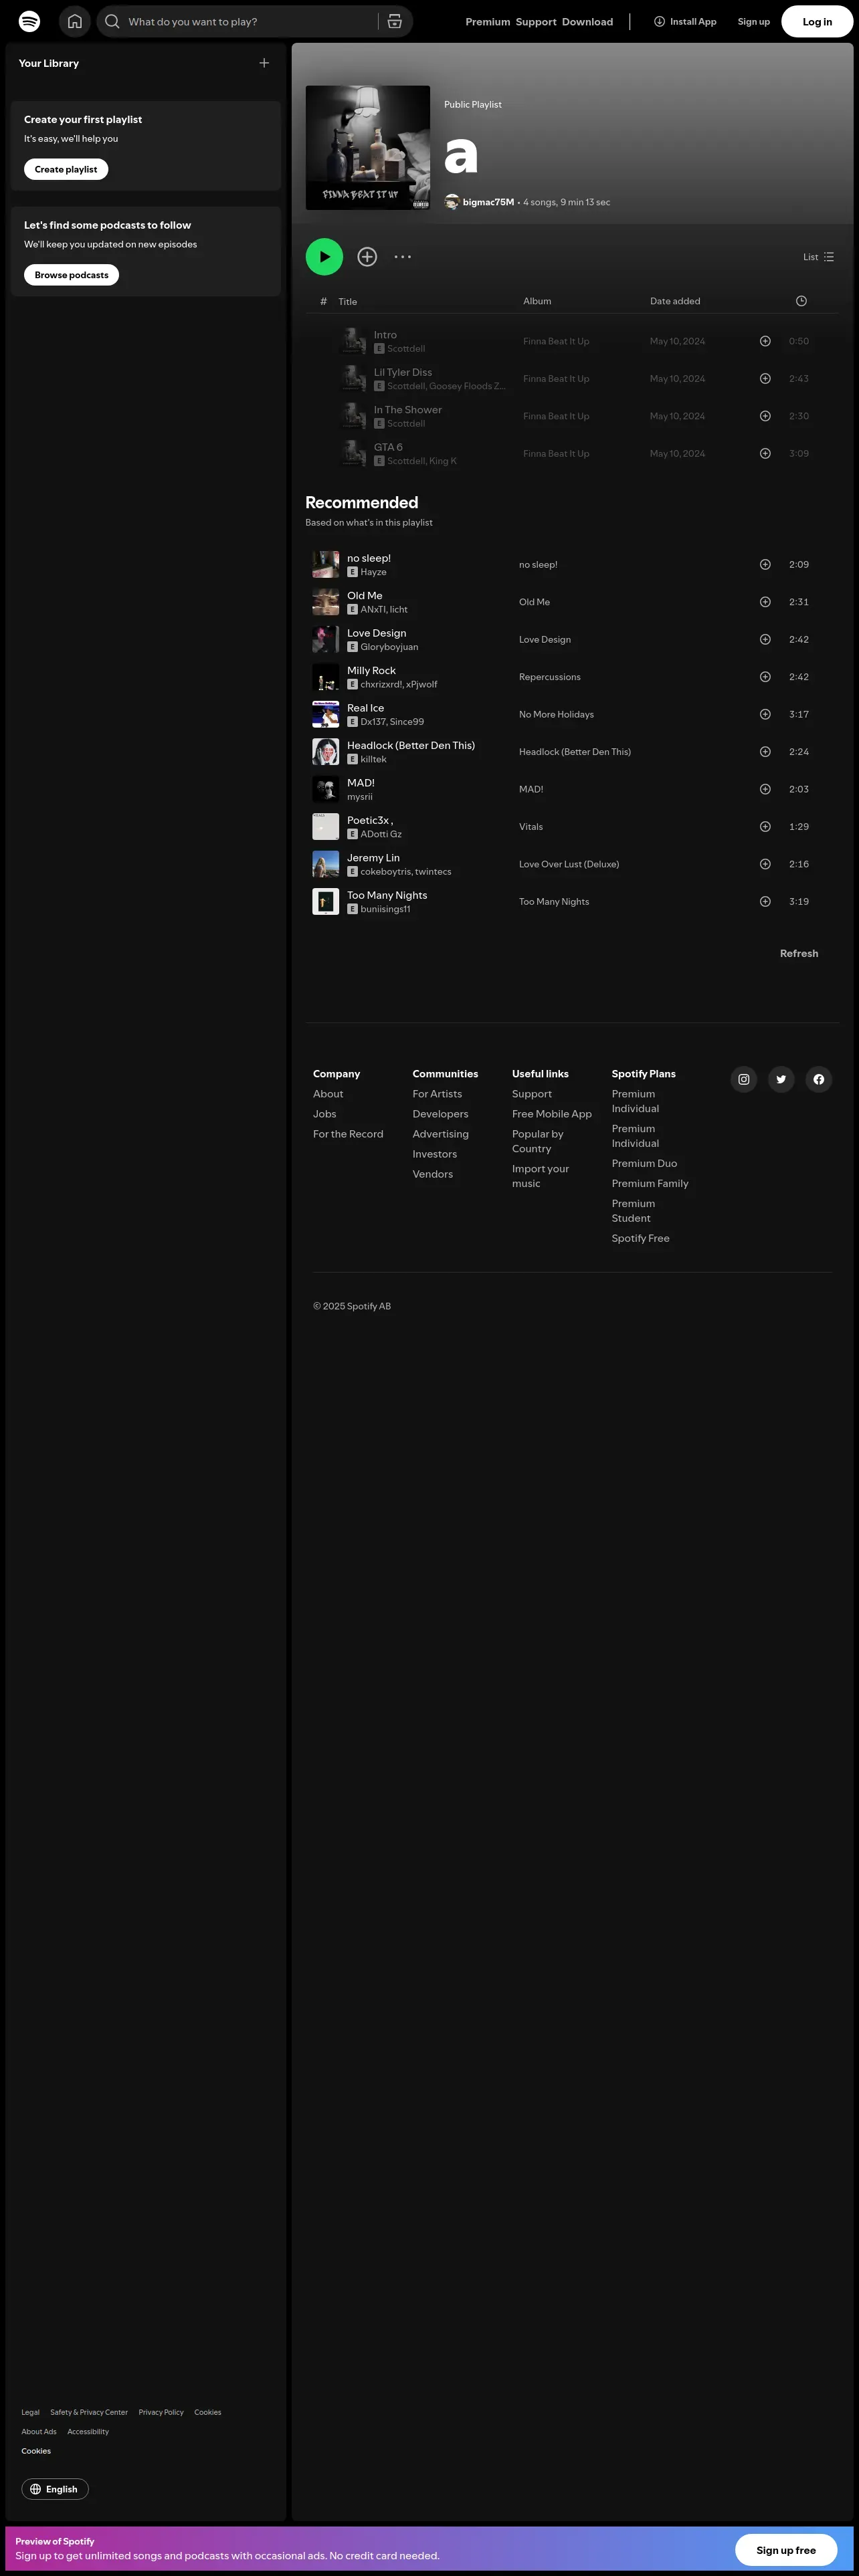Viewport: 859px width, 2576px height.
Task: Play the playlist with green button
Action: (324, 257)
